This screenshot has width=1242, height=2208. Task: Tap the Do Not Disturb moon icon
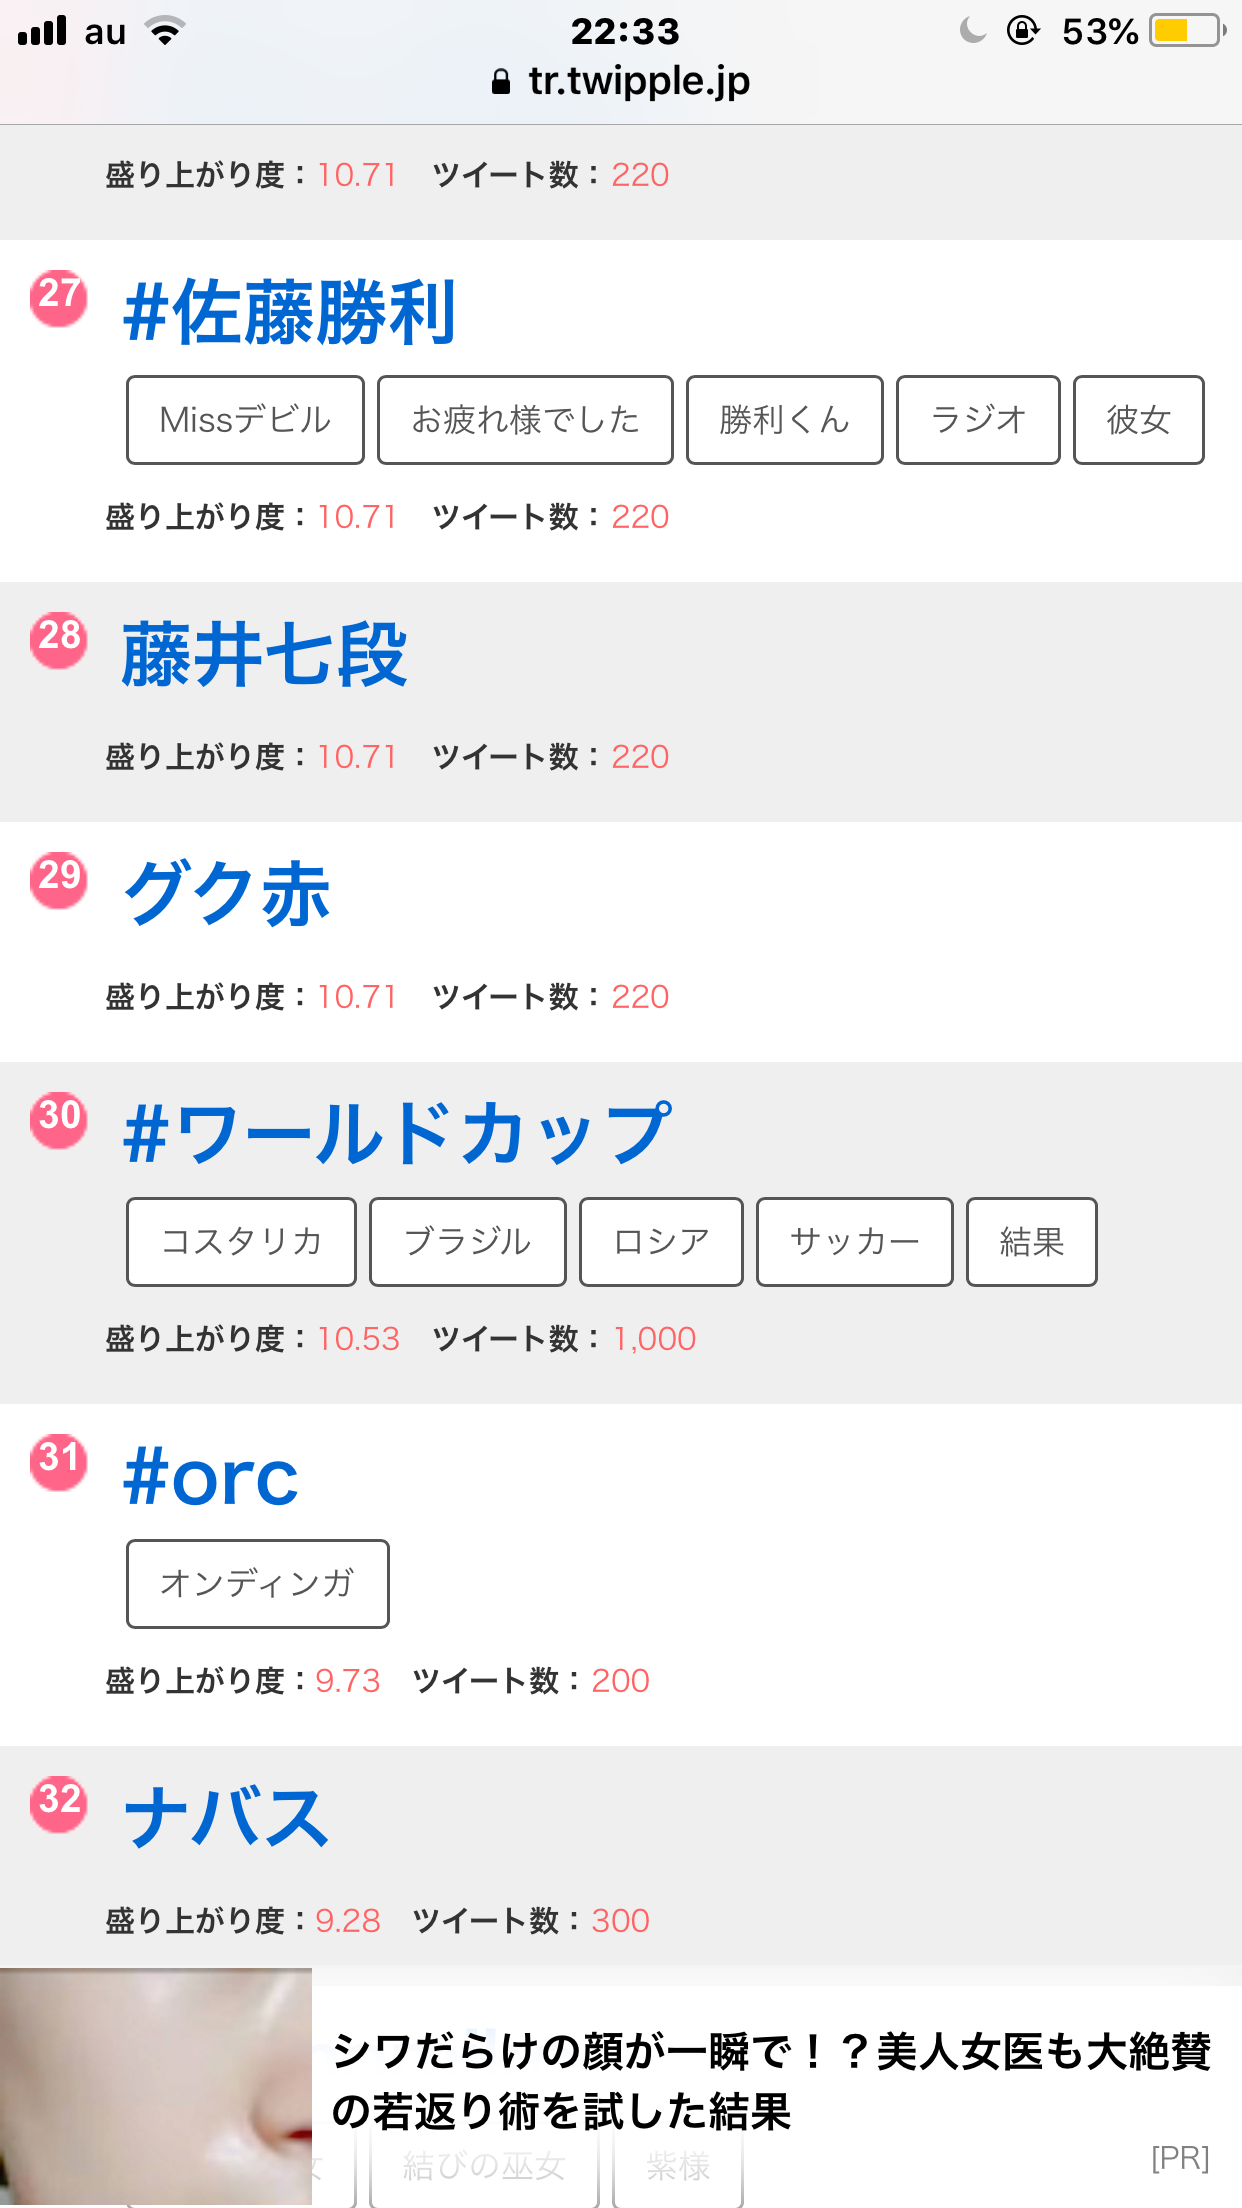click(x=972, y=31)
